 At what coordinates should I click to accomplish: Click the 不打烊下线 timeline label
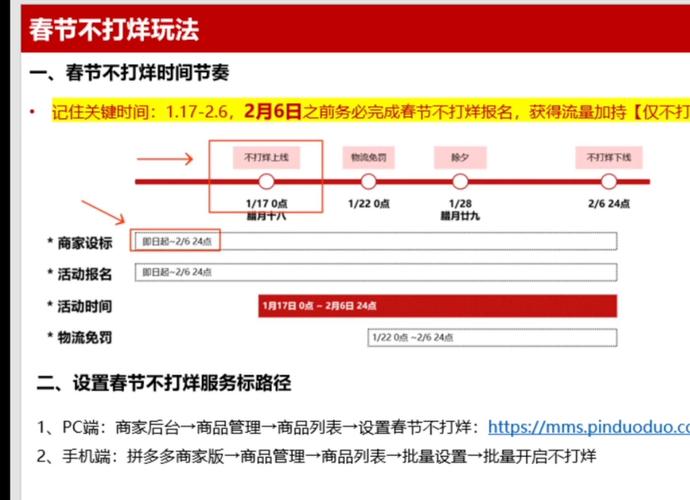[609, 158]
